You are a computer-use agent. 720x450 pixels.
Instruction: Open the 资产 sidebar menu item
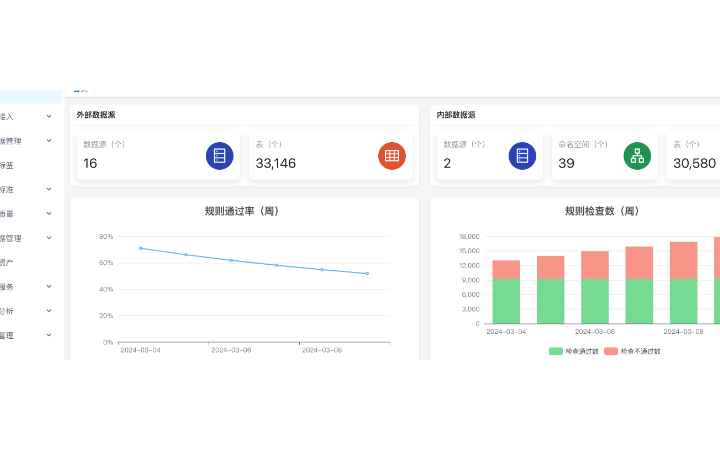click(8, 262)
